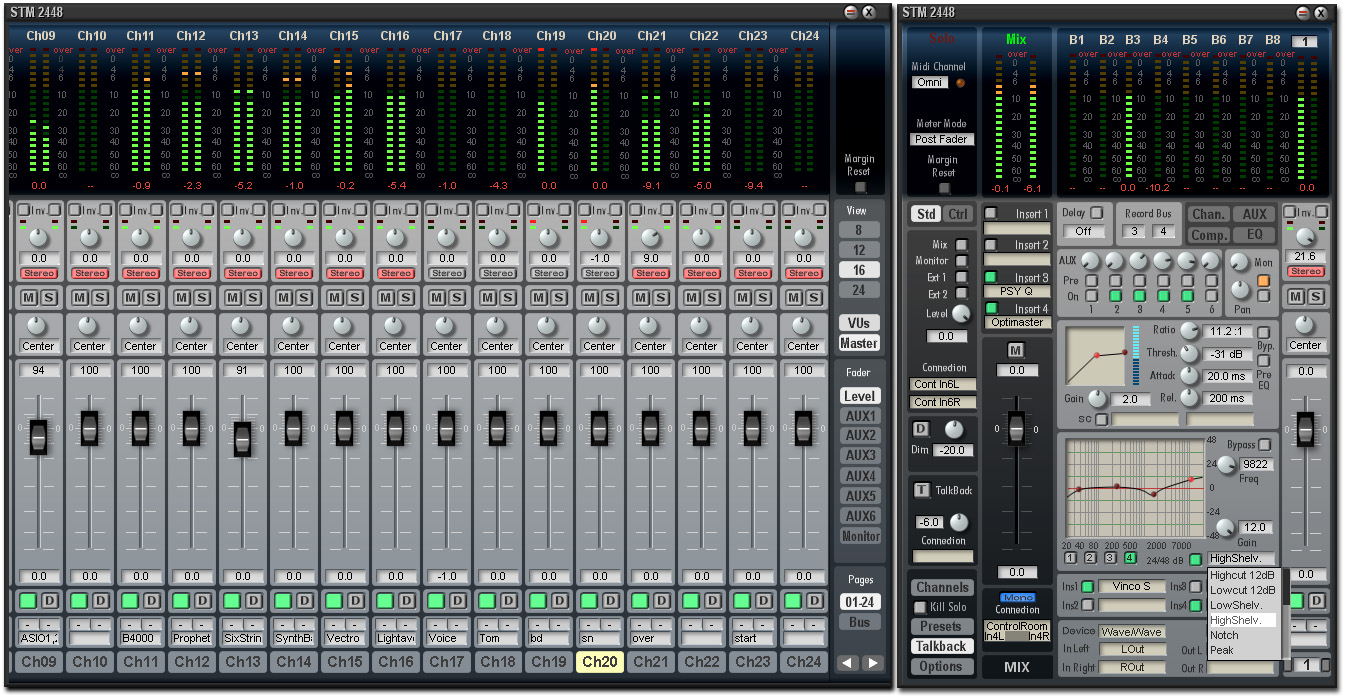Toggle Insert 4 enable for Optimaster
The image size is (1346, 696).
(x=991, y=308)
